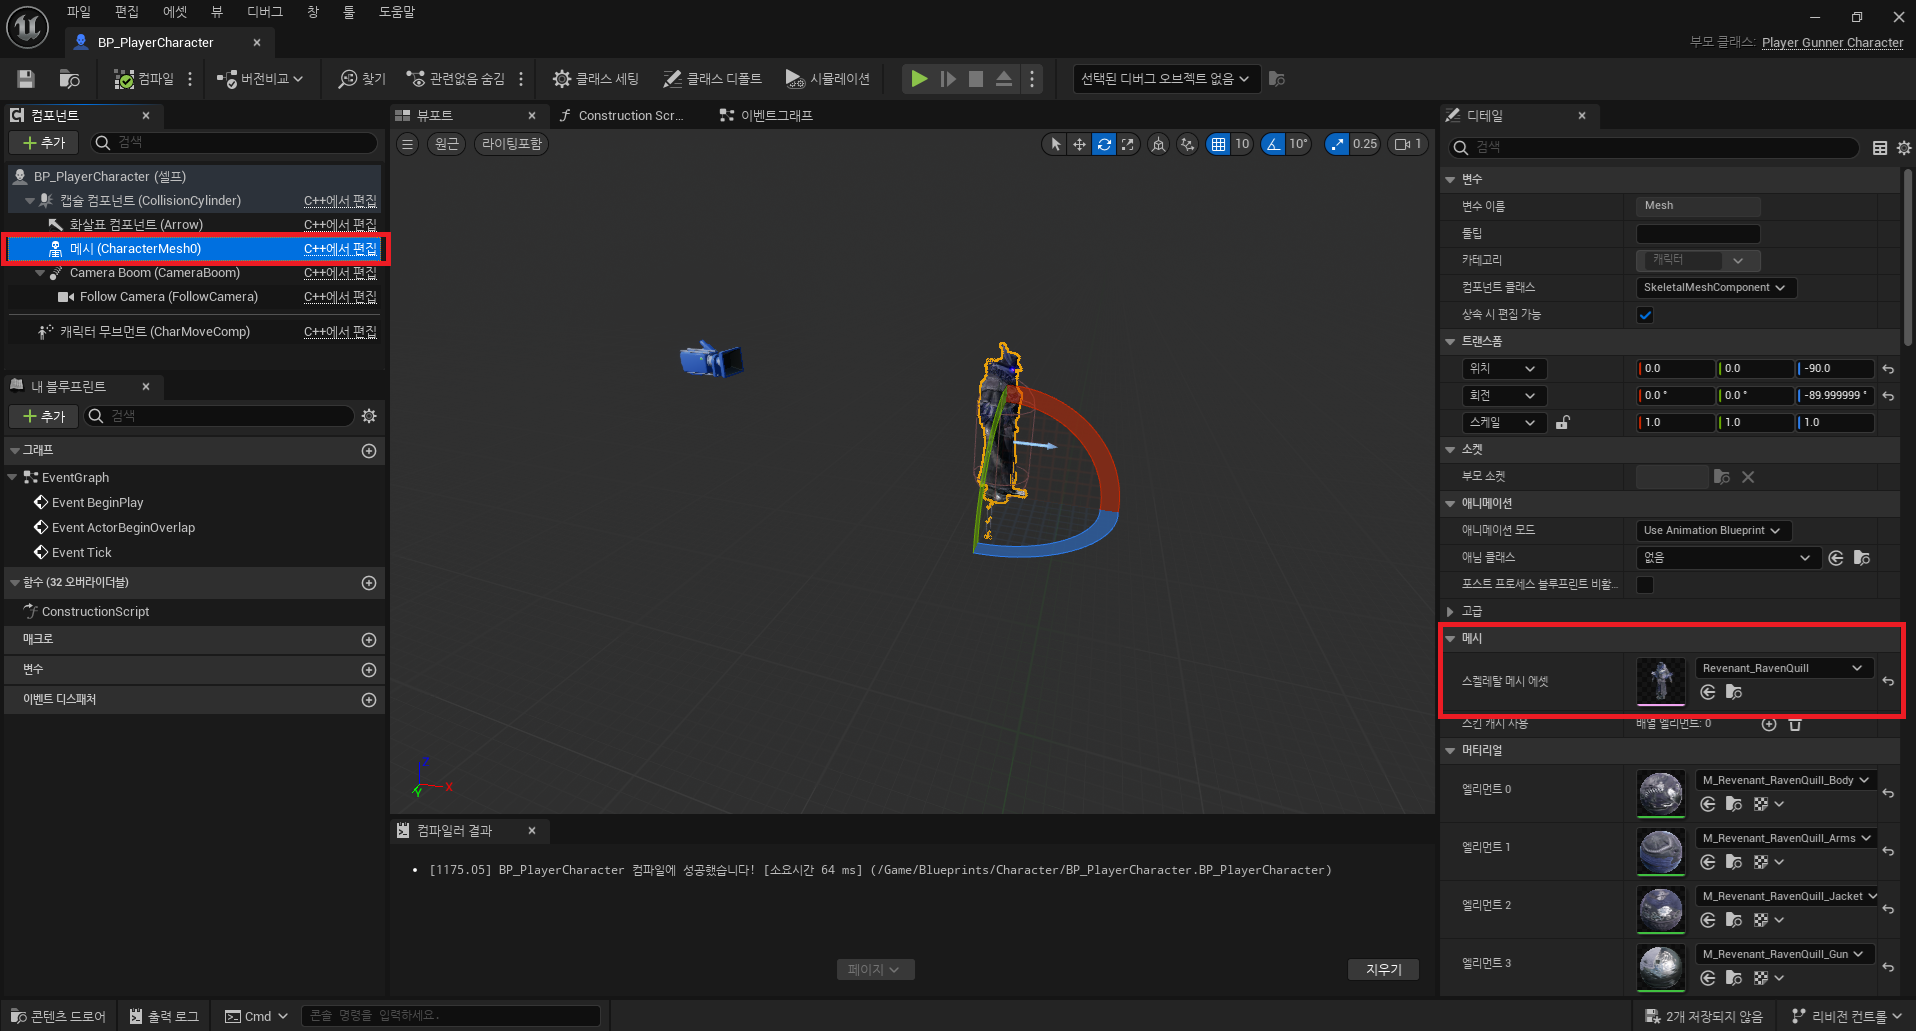The height and width of the screenshot is (1031, 1916).
Task: Toggle 상속 시 편집 가능 checkbox
Action: [1645, 315]
